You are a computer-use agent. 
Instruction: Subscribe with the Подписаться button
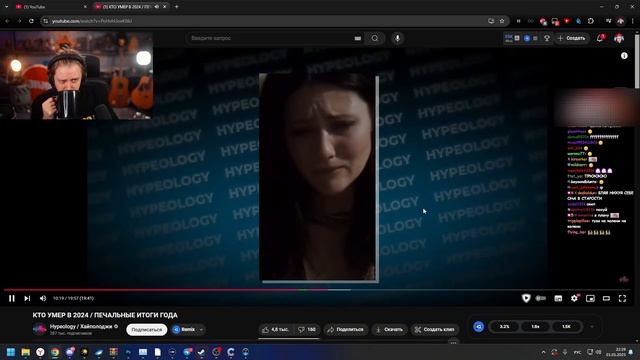147,329
